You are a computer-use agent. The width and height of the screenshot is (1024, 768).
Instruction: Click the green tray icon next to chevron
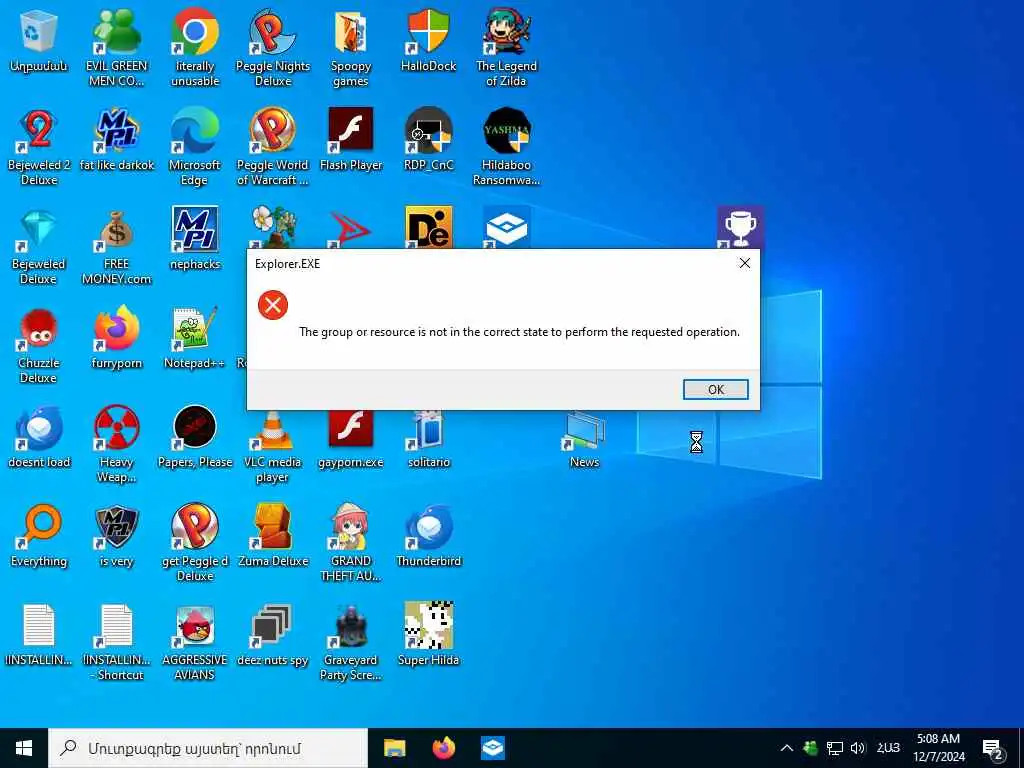coord(810,748)
